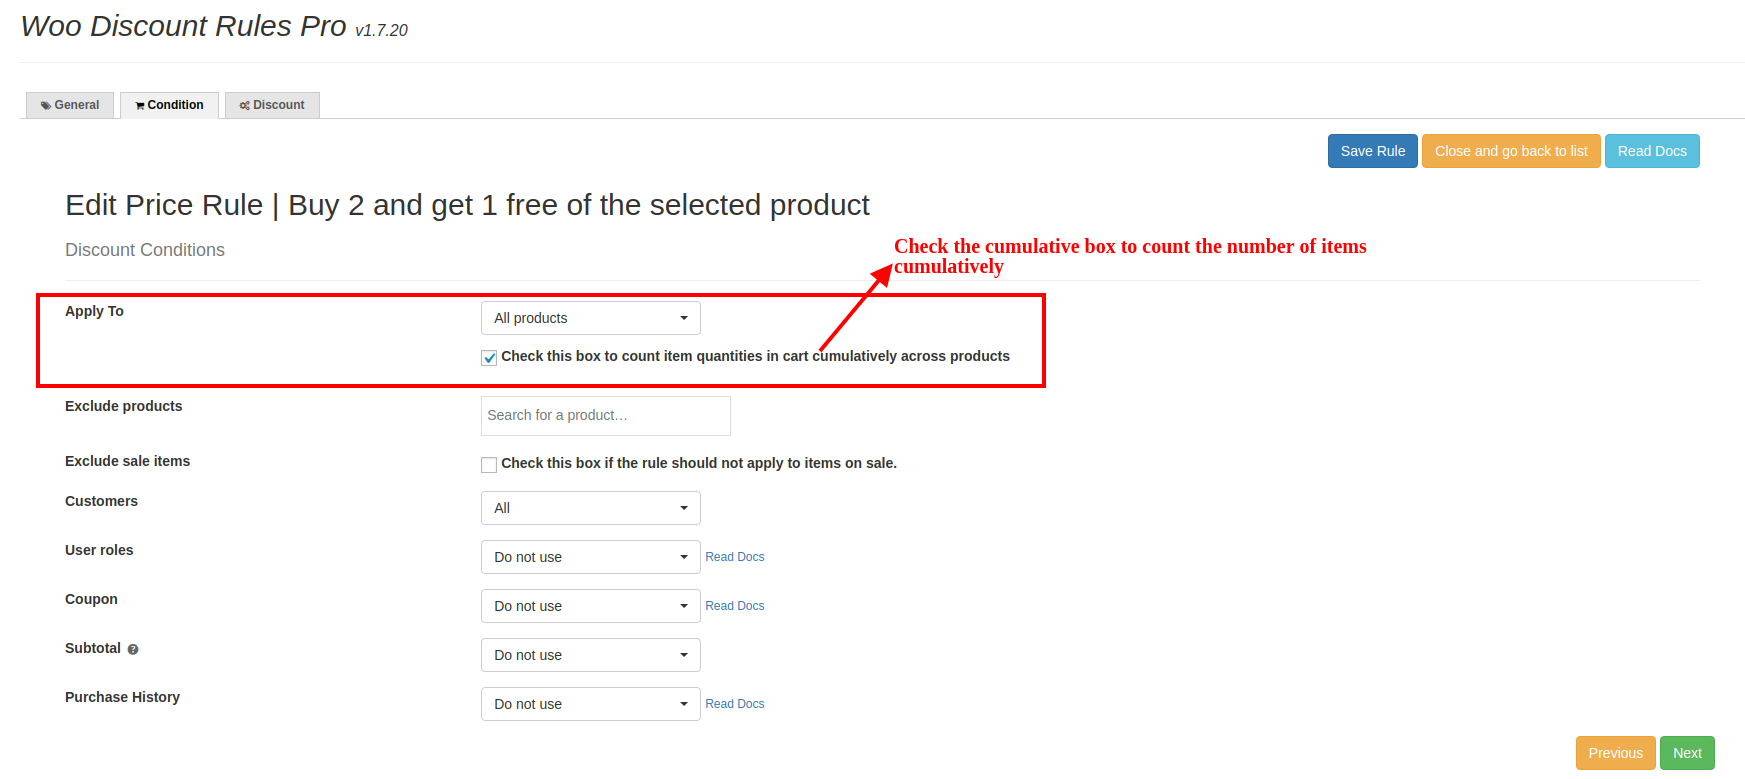Open Read Docs button at top right

click(x=1652, y=151)
